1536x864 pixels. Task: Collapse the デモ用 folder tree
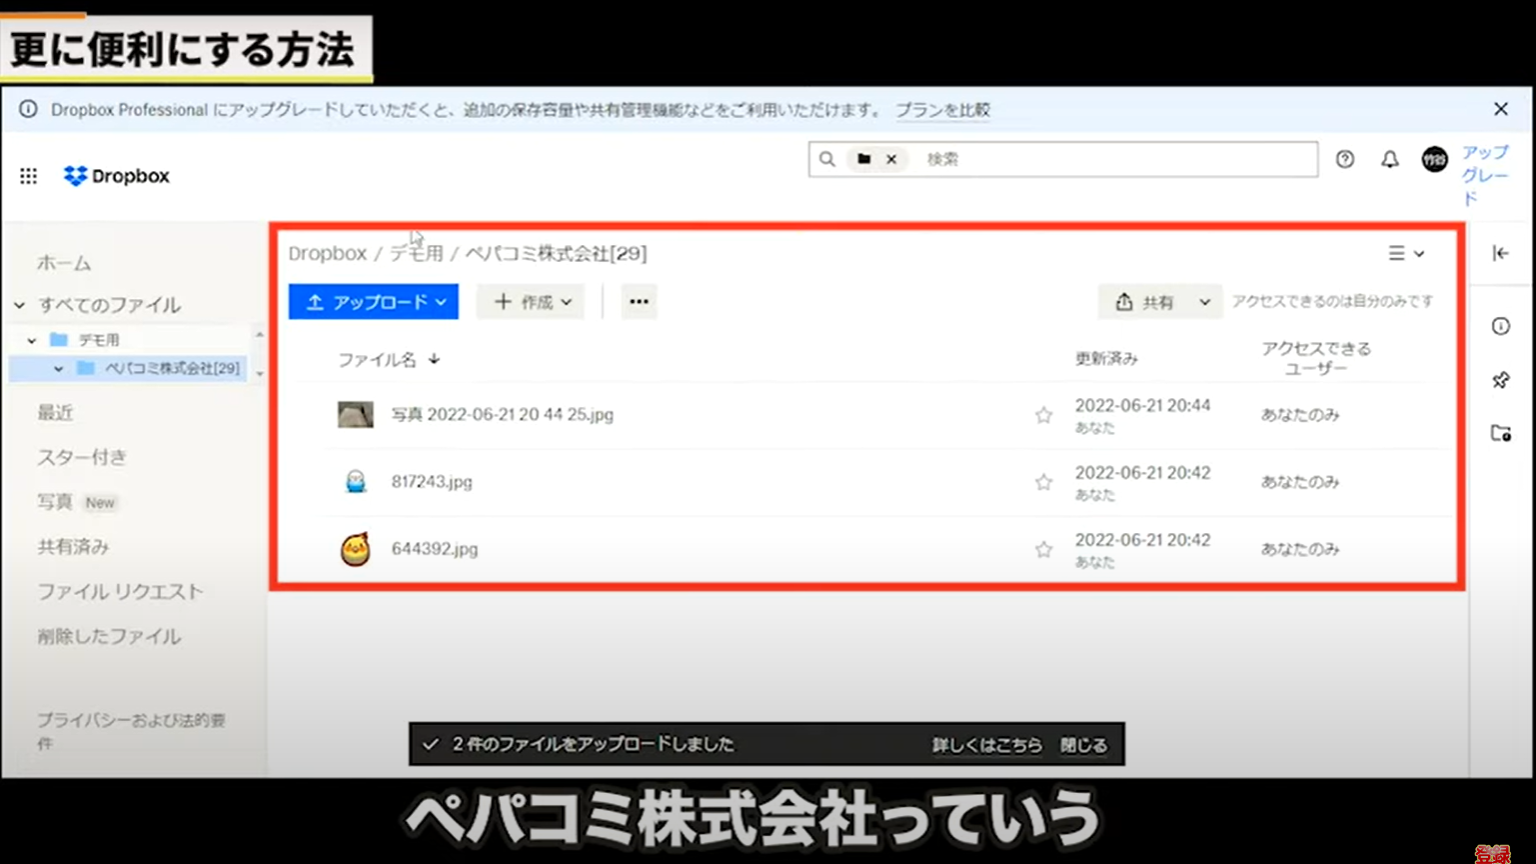(32, 340)
